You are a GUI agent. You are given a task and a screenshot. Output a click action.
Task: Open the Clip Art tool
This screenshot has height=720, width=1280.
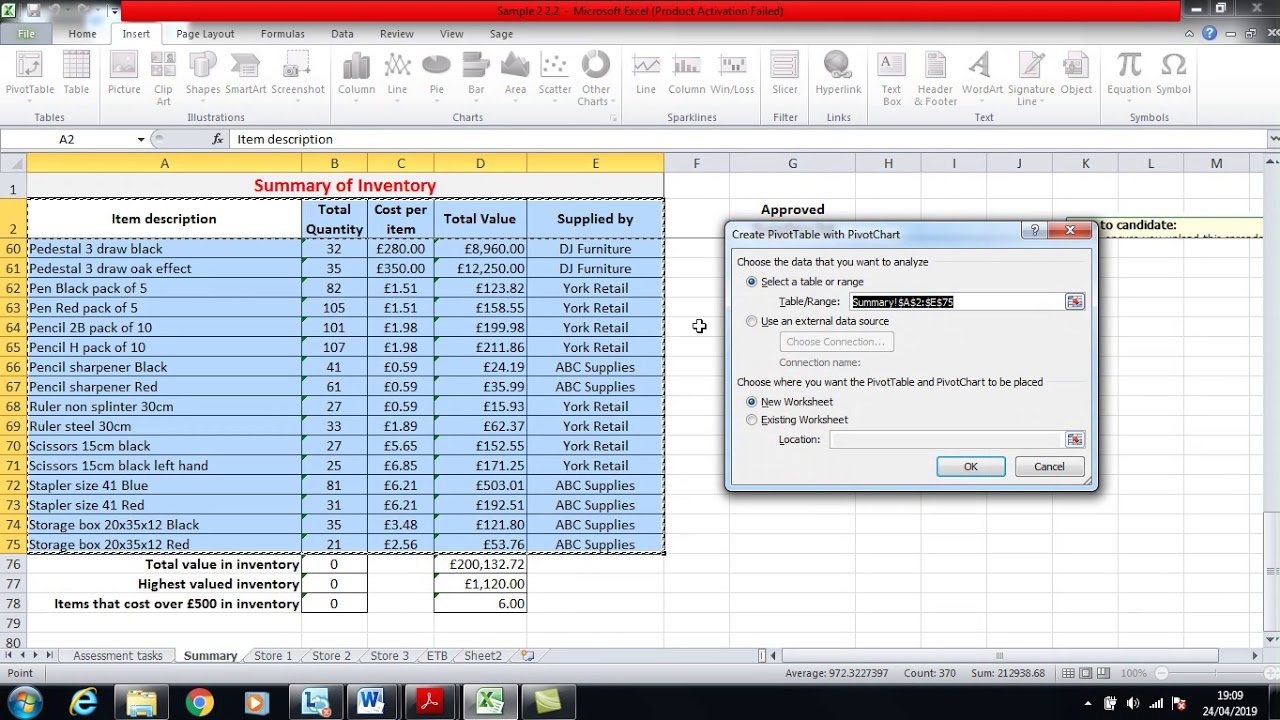coord(163,78)
